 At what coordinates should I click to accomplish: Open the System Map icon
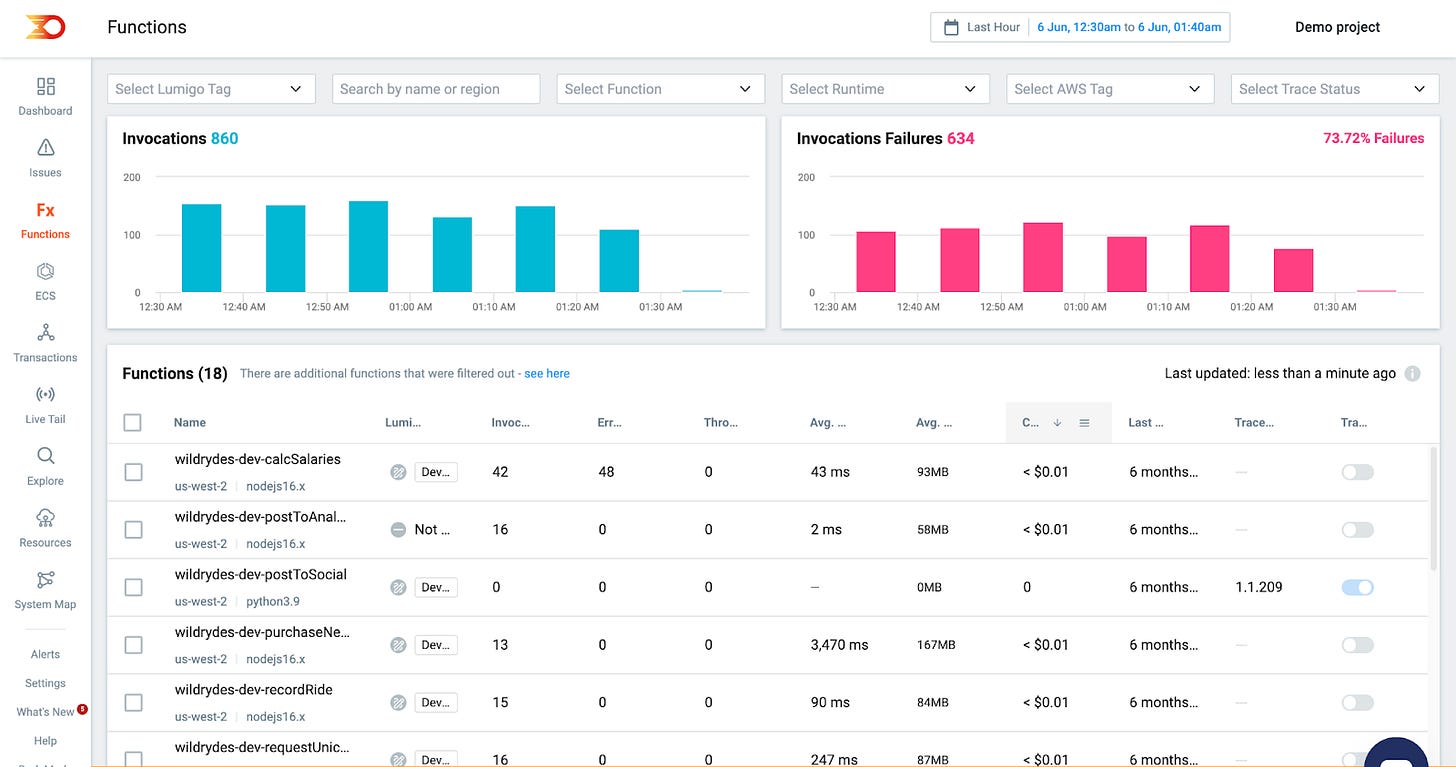tap(46, 580)
